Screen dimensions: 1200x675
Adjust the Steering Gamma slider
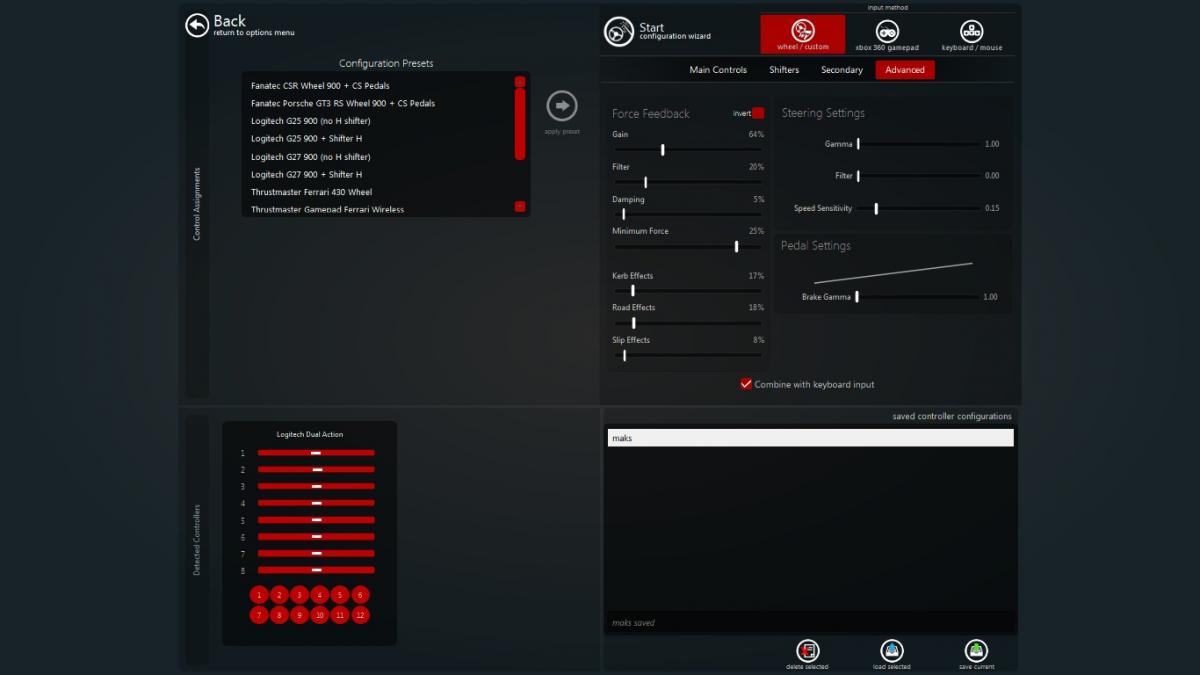[x=918, y=144]
